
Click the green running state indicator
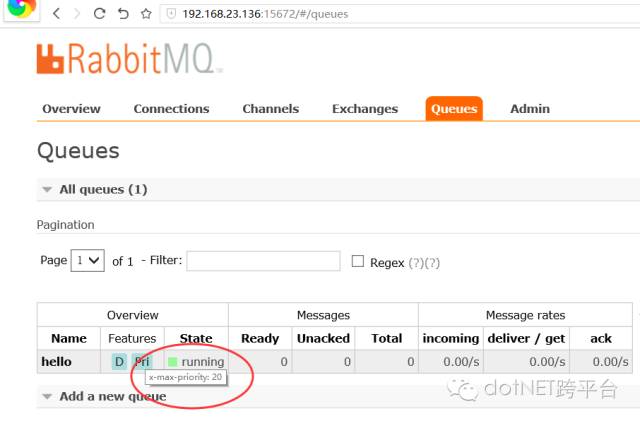[173, 362]
